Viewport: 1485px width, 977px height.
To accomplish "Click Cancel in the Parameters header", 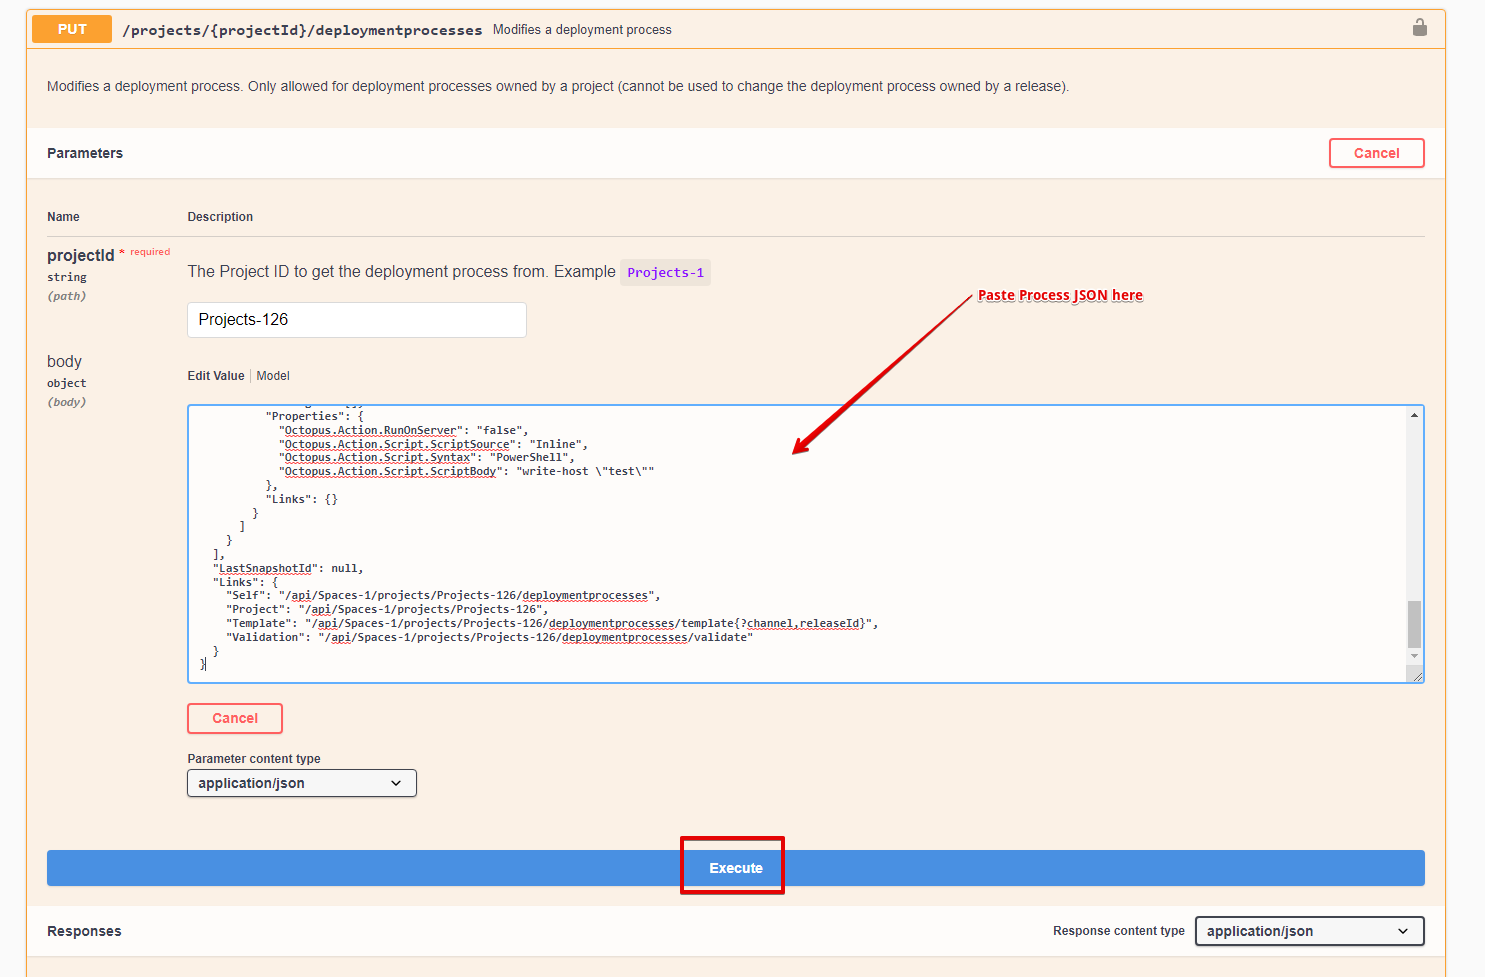I will [x=1376, y=152].
